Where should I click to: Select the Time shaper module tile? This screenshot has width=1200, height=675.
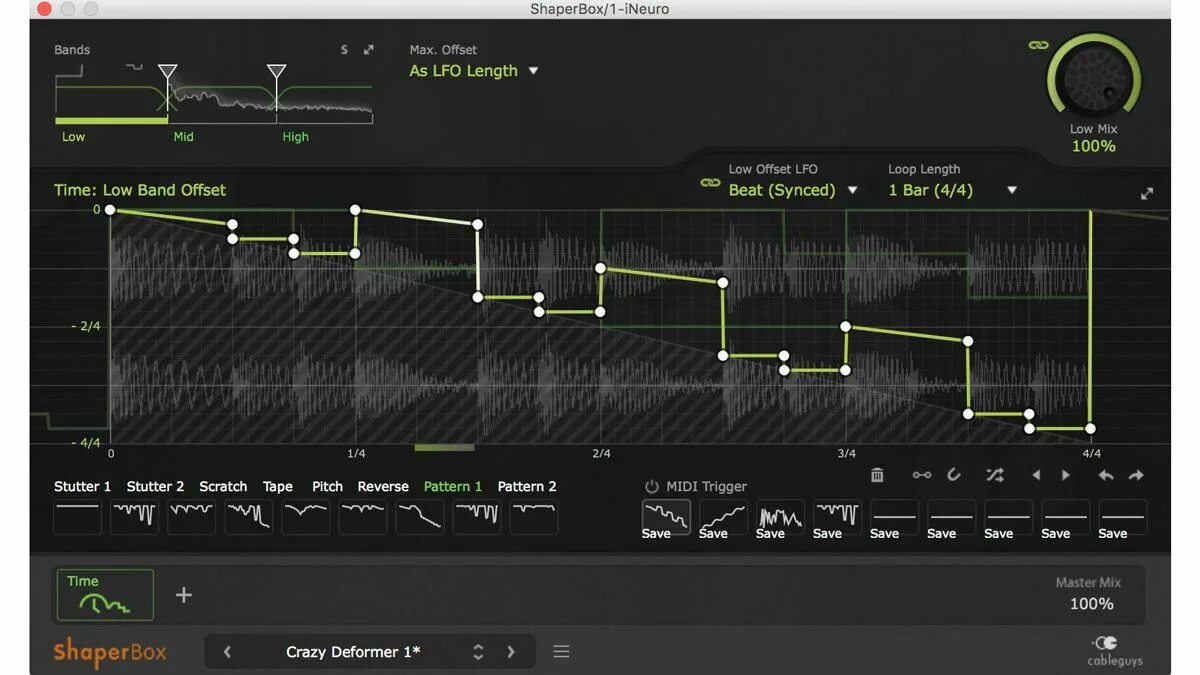(x=105, y=595)
